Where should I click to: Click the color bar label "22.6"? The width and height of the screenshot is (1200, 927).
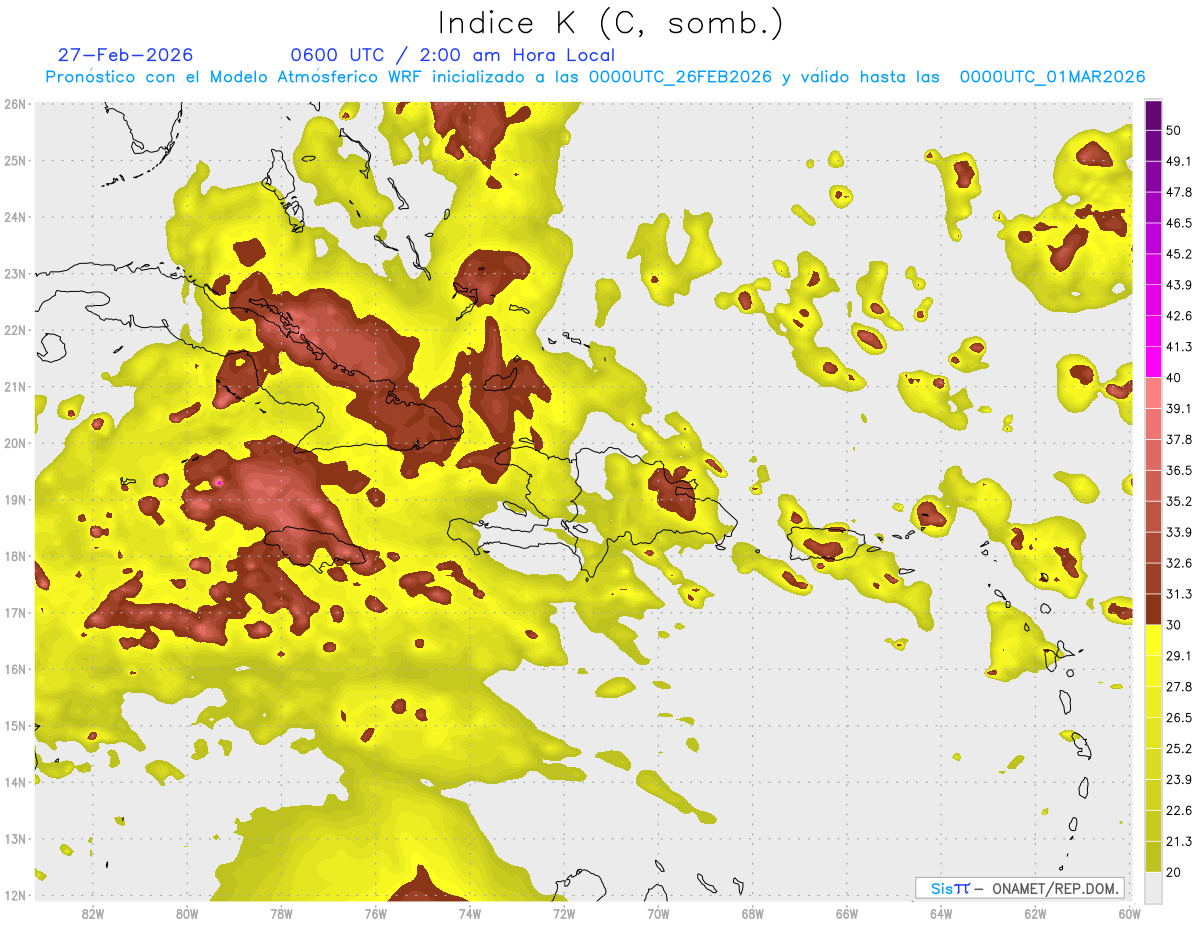coord(1178,811)
